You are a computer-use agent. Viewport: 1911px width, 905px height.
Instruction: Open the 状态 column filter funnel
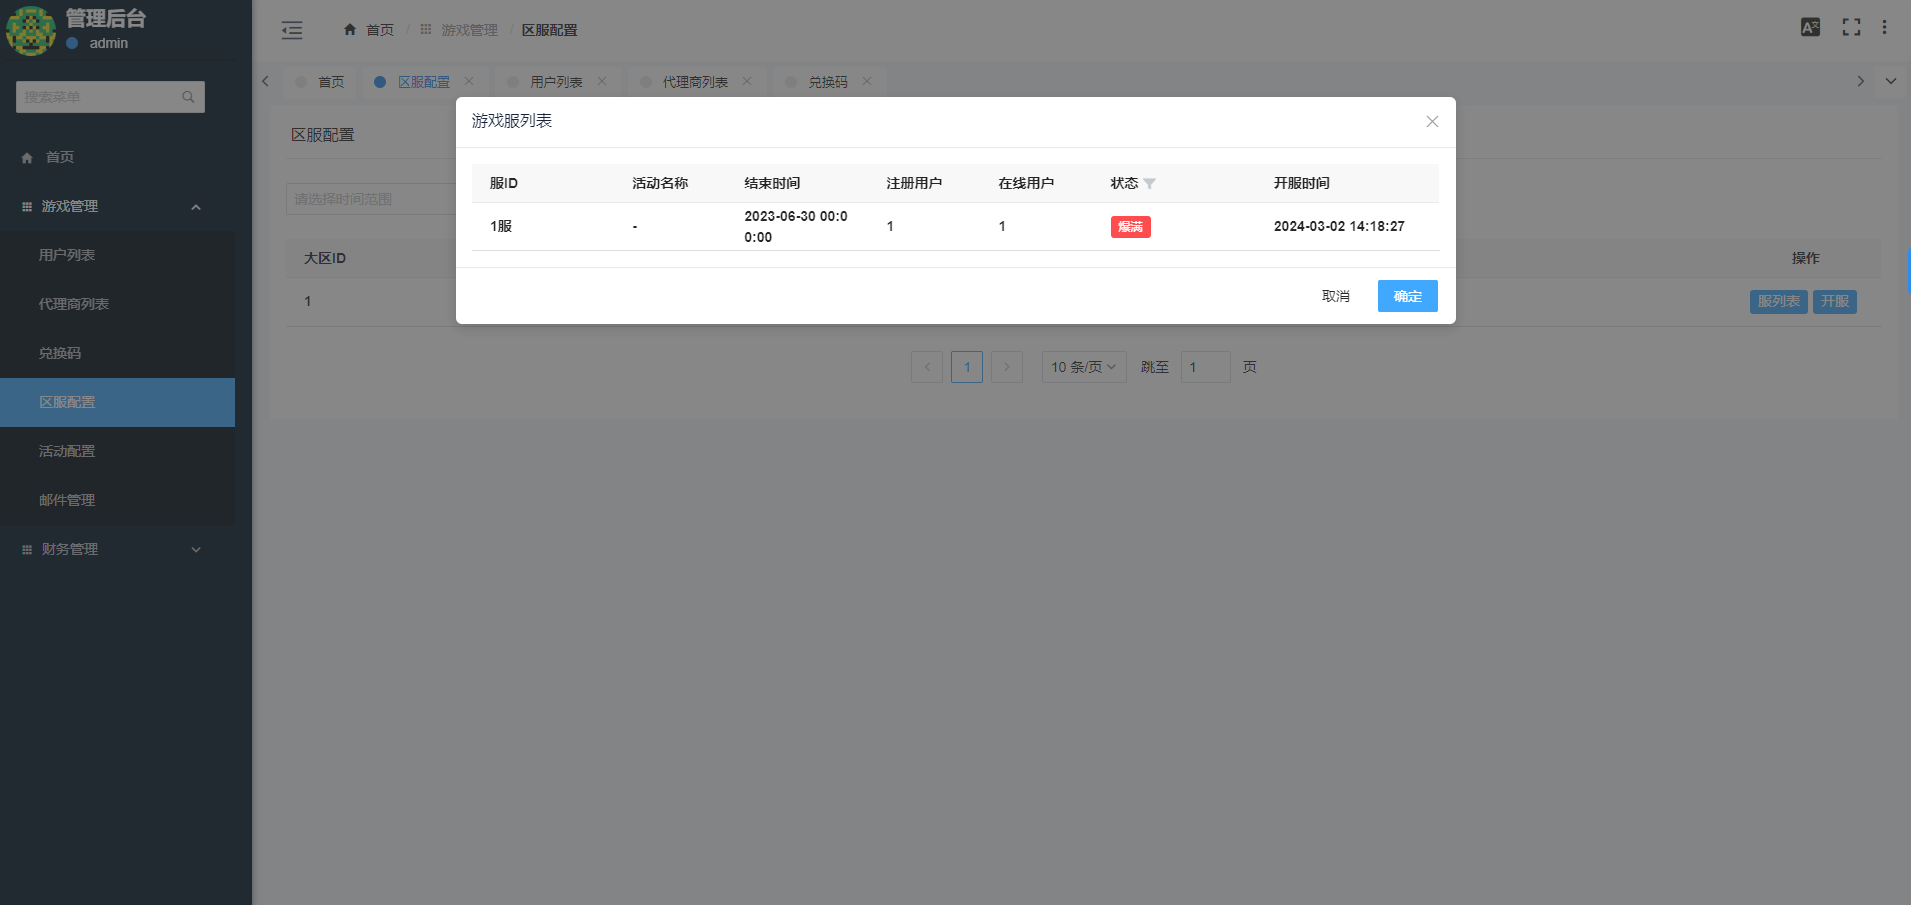point(1150,183)
